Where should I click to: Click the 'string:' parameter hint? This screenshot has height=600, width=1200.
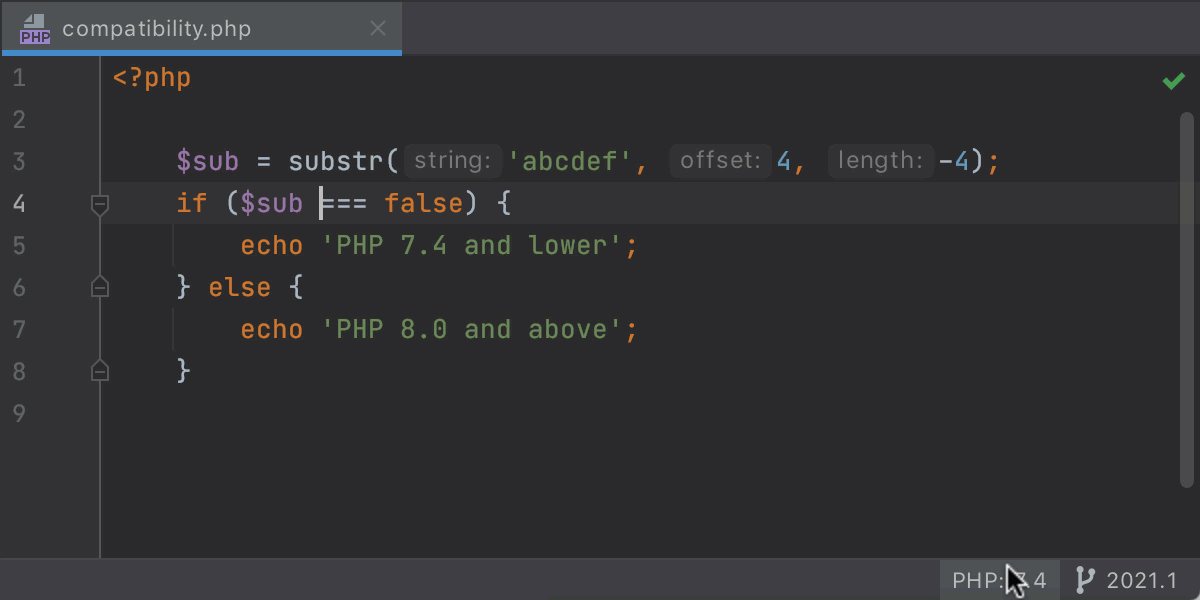(x=452, y=161)
